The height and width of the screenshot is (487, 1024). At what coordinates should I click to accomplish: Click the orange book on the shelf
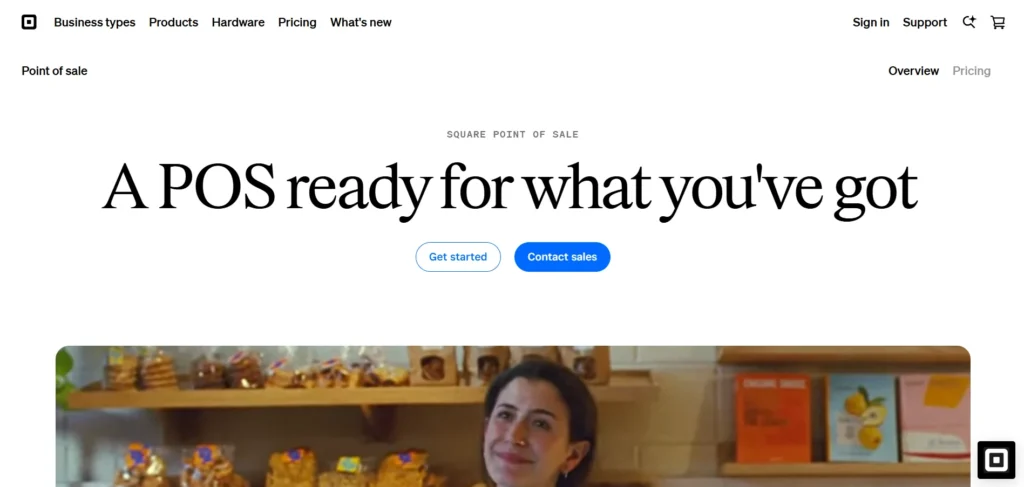point(773,418)
